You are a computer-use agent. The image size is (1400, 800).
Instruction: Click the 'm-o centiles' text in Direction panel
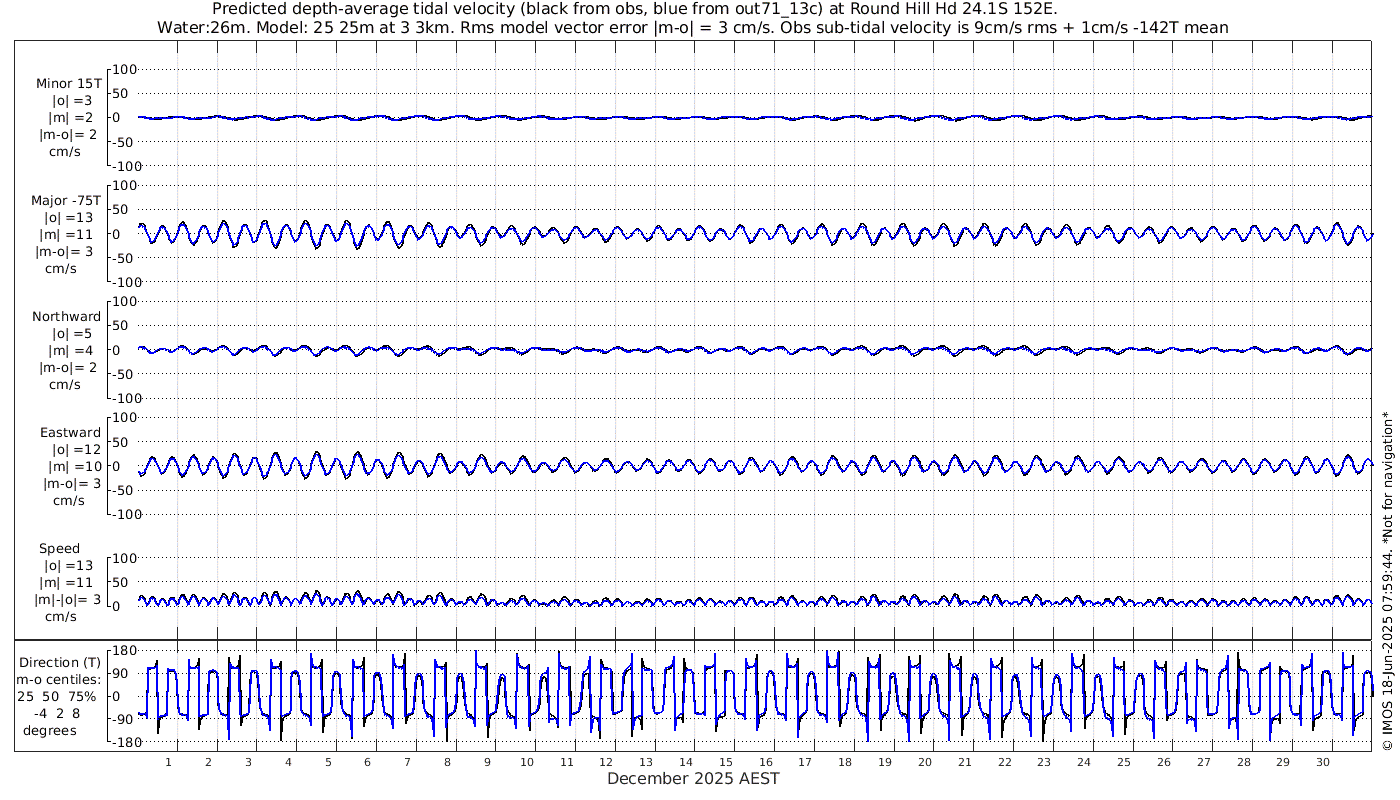60,679
